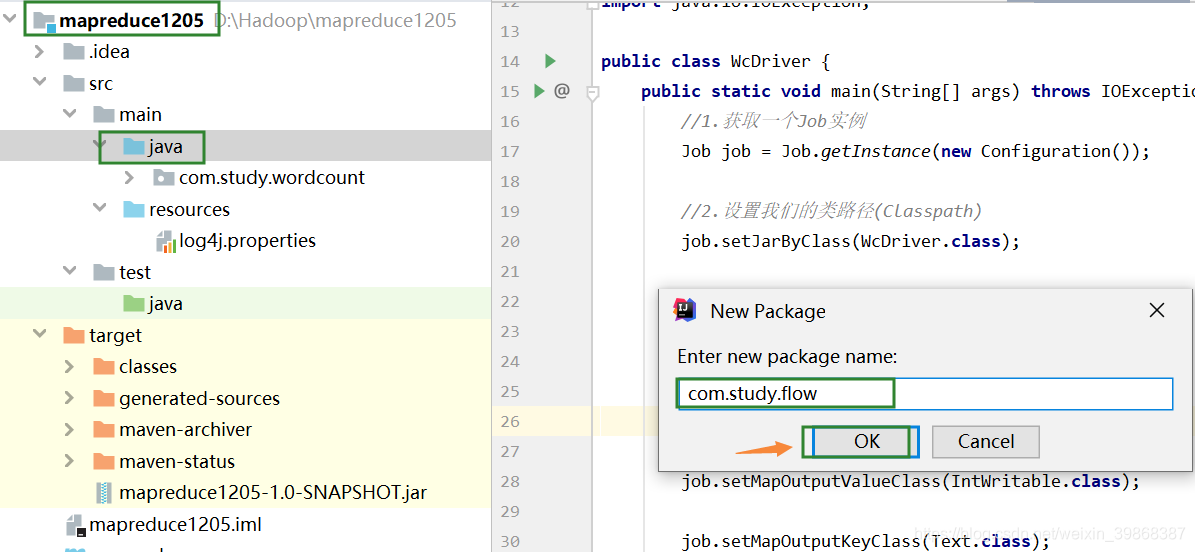Toggle code fold marker on line 15

pos(593,92)
